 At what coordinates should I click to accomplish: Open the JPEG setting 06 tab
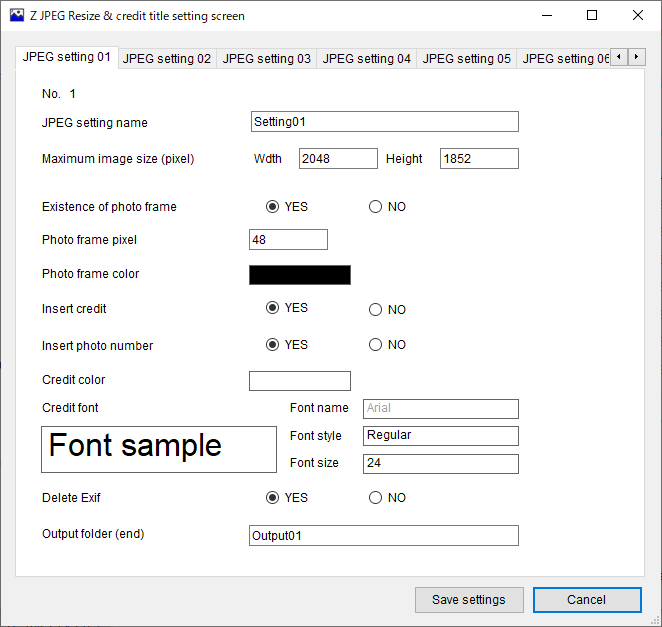564,58
